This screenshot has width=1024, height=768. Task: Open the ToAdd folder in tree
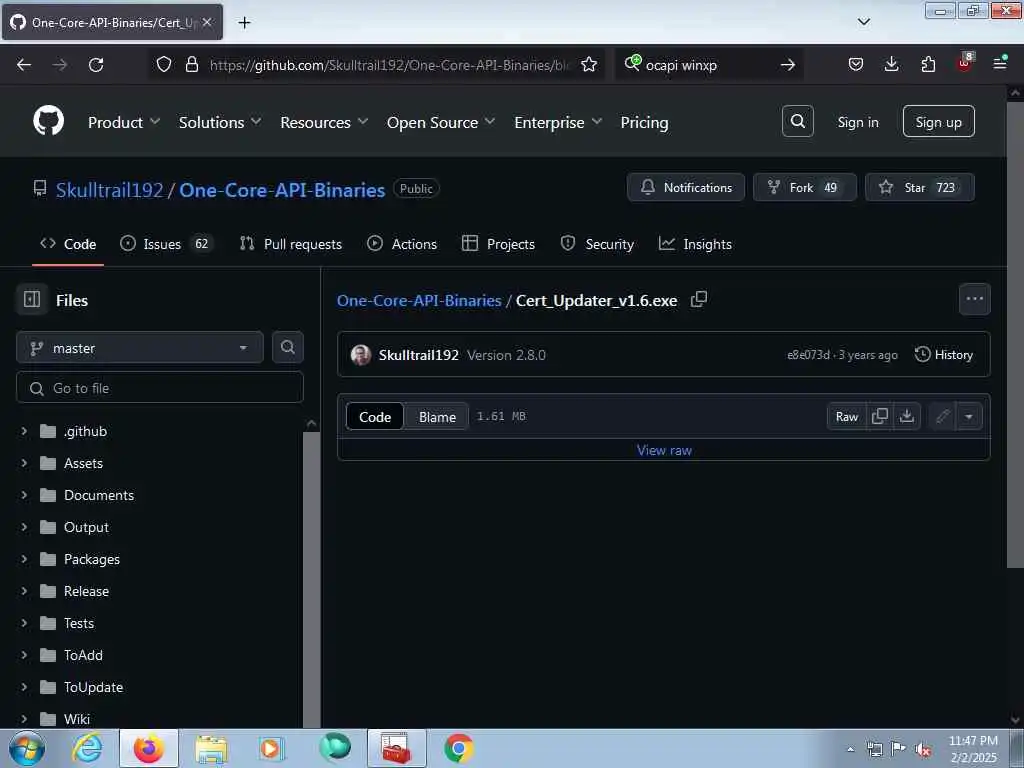83,655
